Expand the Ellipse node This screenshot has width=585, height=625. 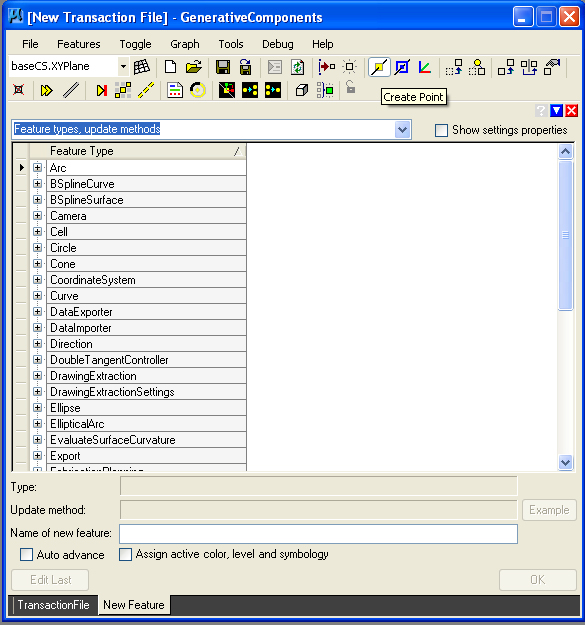pos(37,408)
